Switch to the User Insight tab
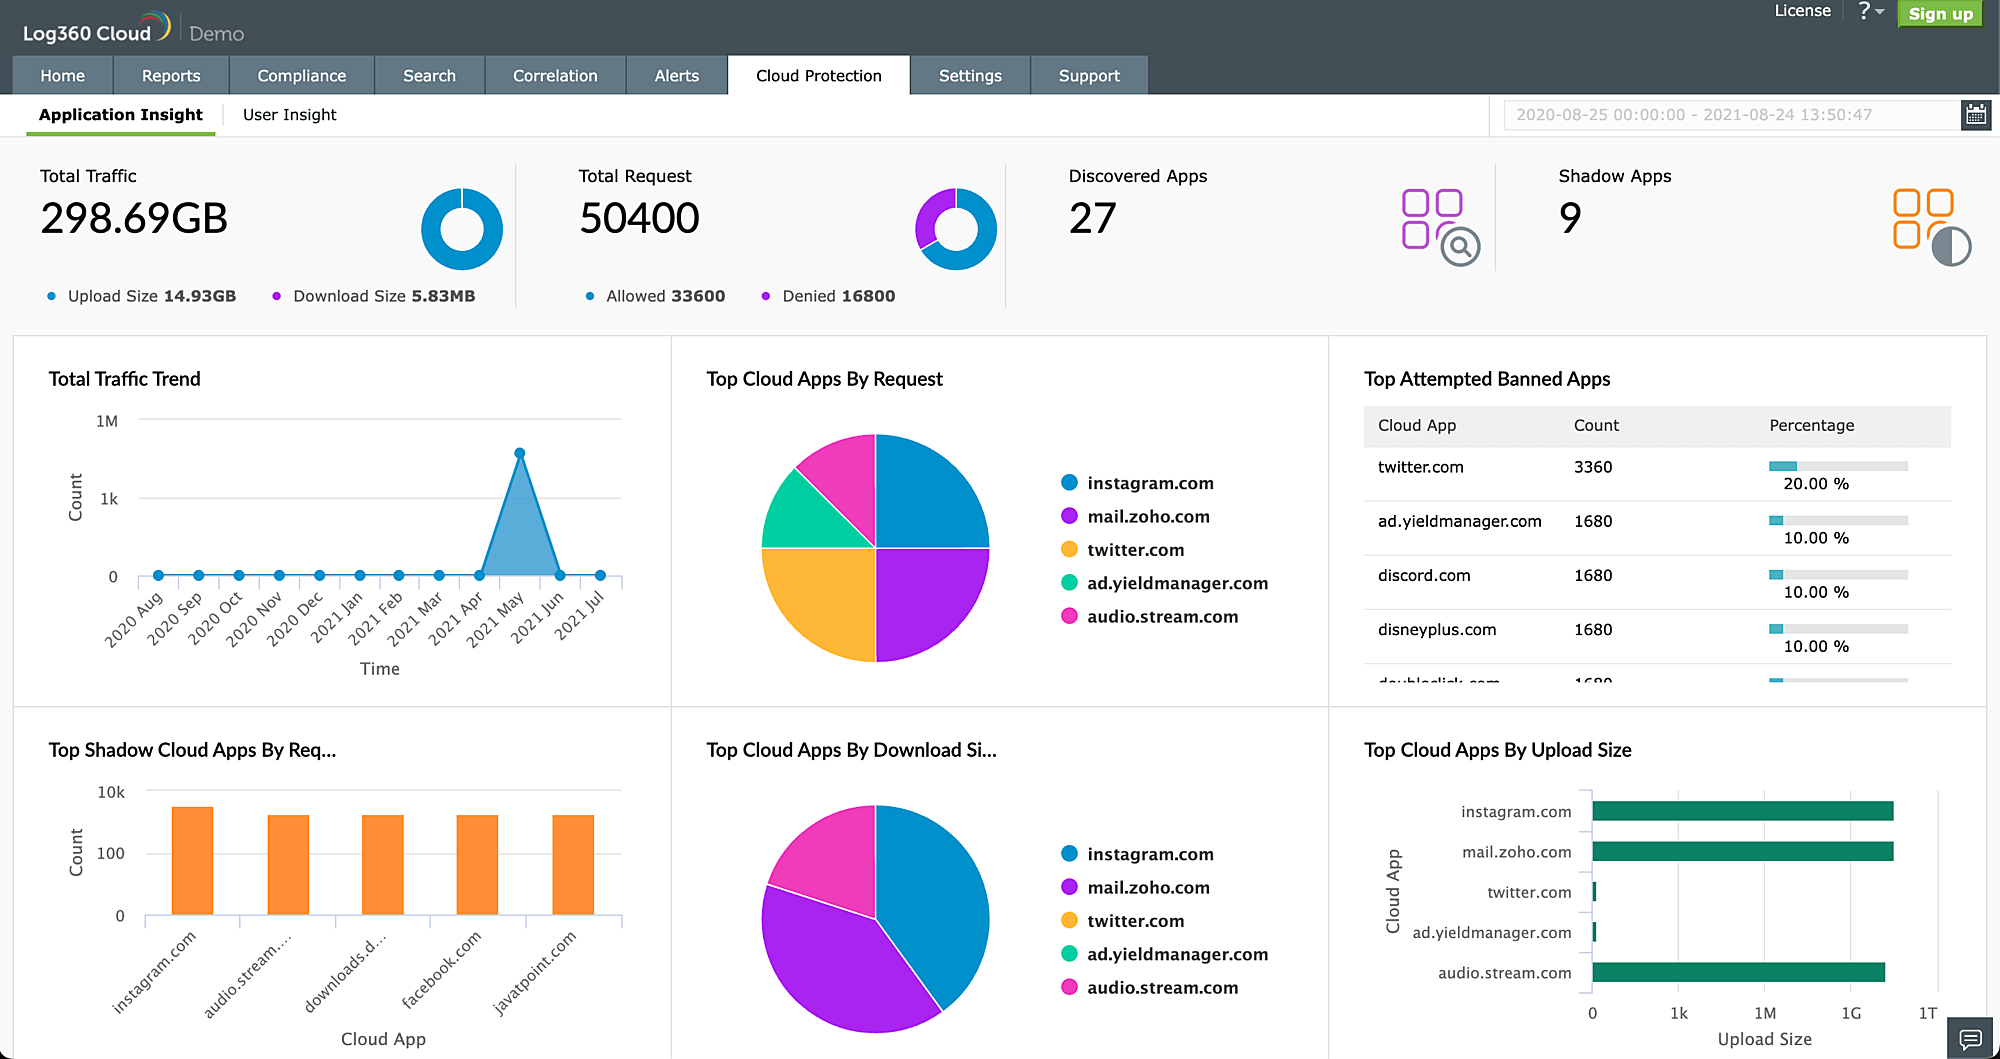Image resolution: width=2000 pixels, height=1059 pixels. pyautogui.click(x=288, y=114)
